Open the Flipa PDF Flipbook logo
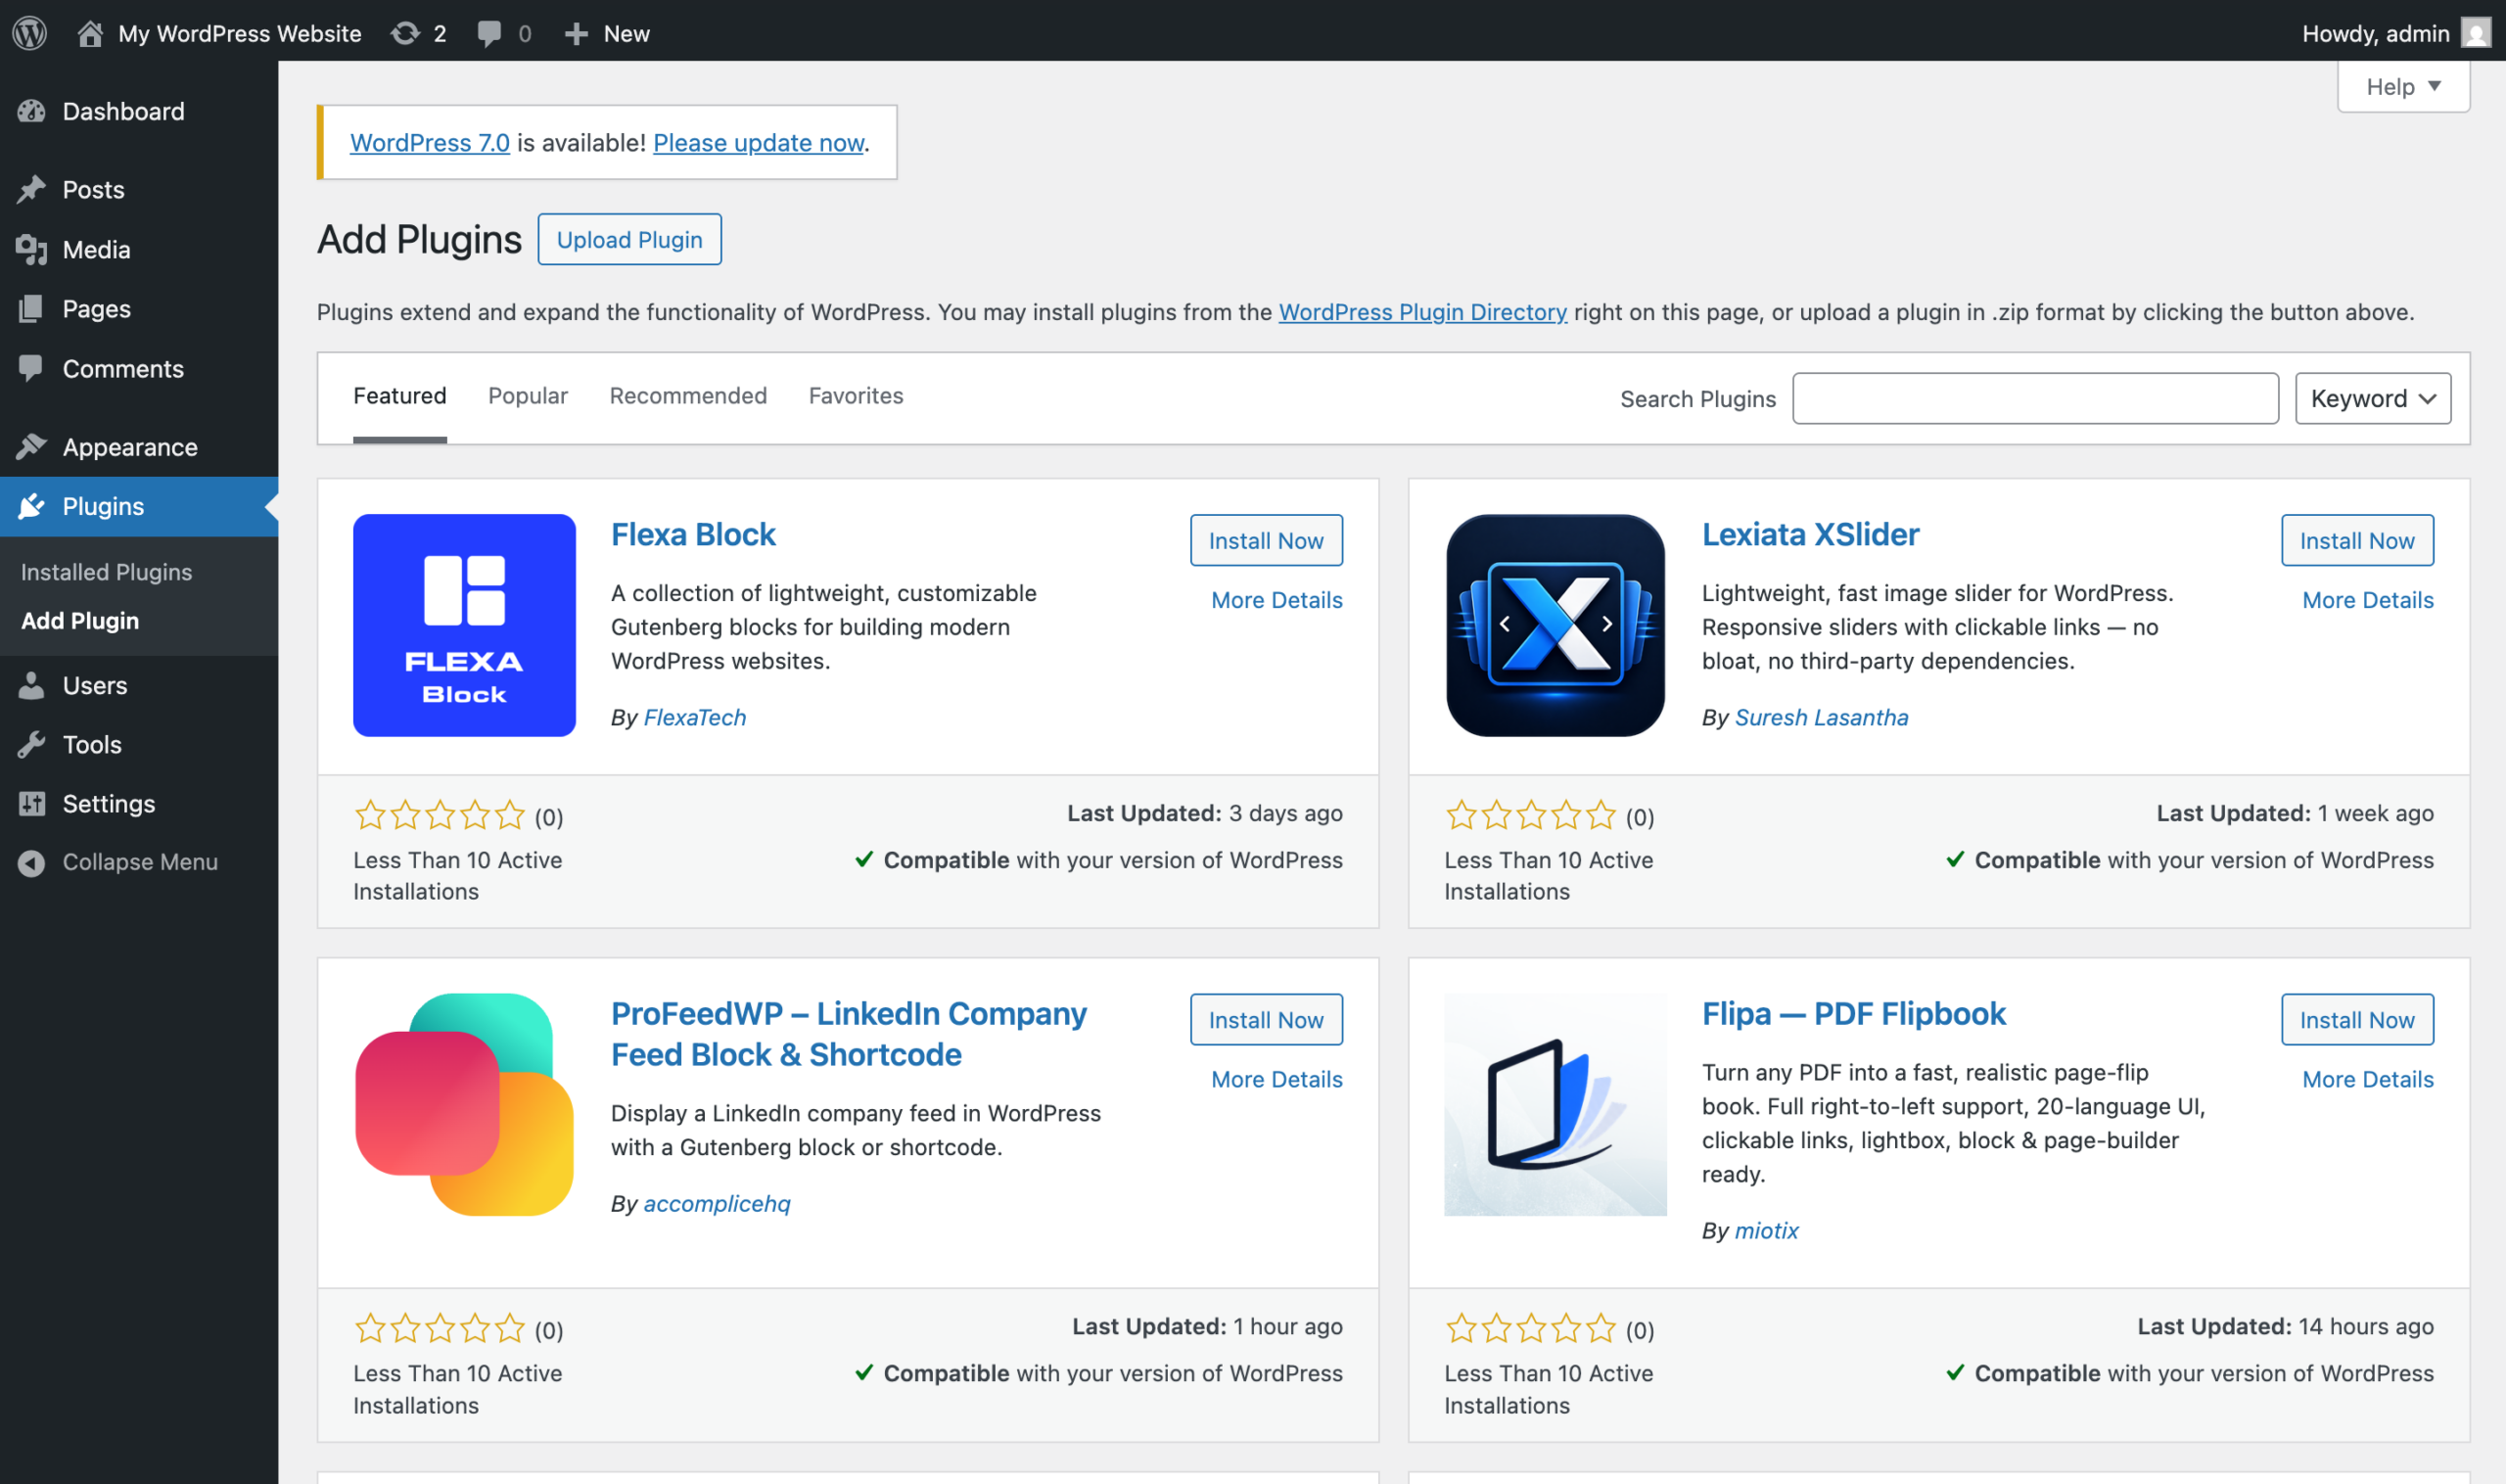 (x=1555, y=1104)
